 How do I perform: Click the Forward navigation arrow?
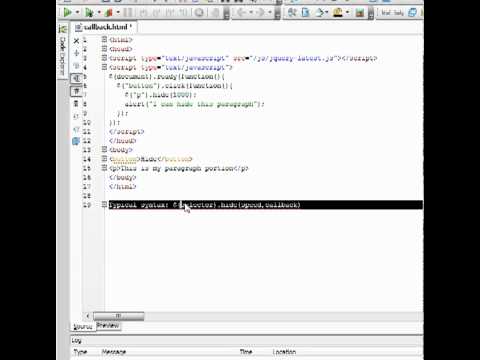[x=260, y=13]
